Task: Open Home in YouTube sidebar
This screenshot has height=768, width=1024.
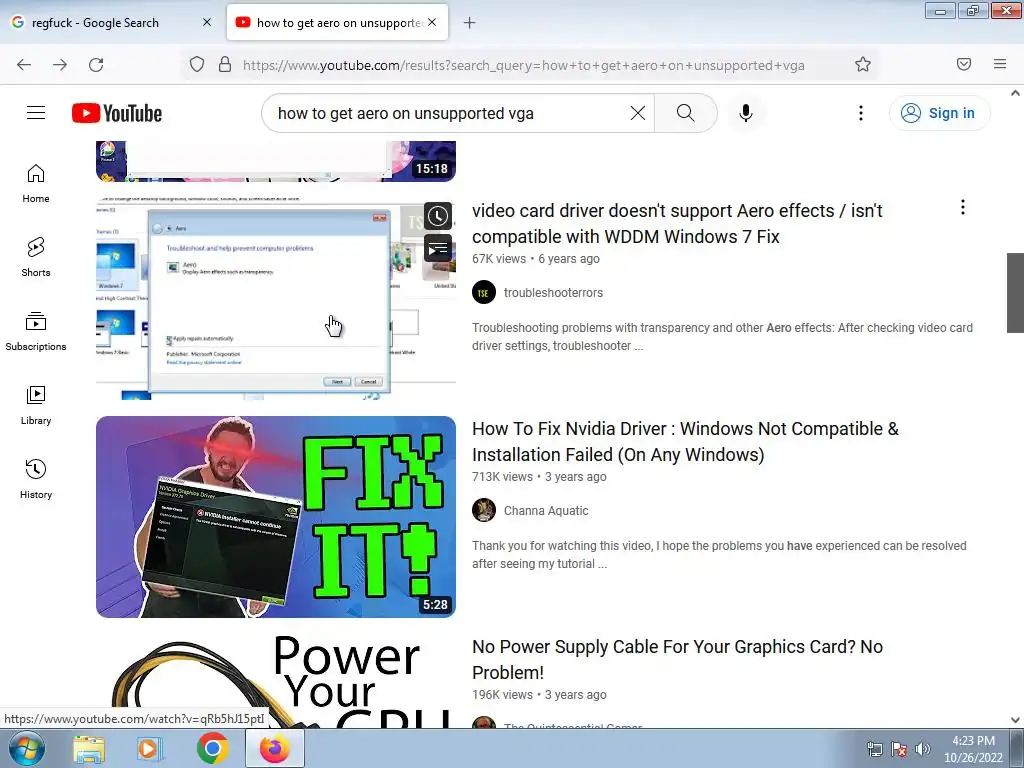Action: (x=36, y=184)
